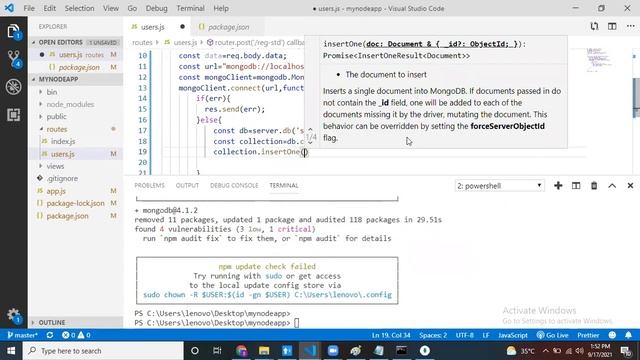Screen dimensions: 640x360
Task: Click the editor minimap preview
Action: 599,60
